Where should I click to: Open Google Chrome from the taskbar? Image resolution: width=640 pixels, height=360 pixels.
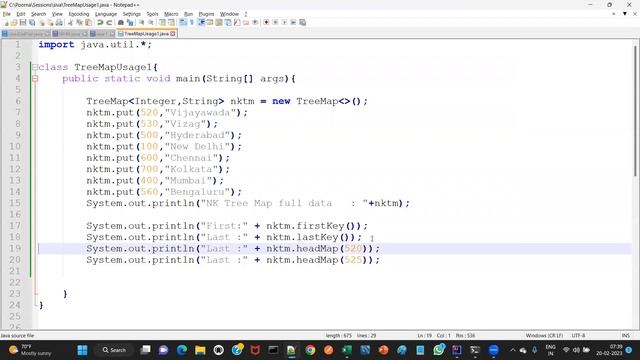[310, 350]
